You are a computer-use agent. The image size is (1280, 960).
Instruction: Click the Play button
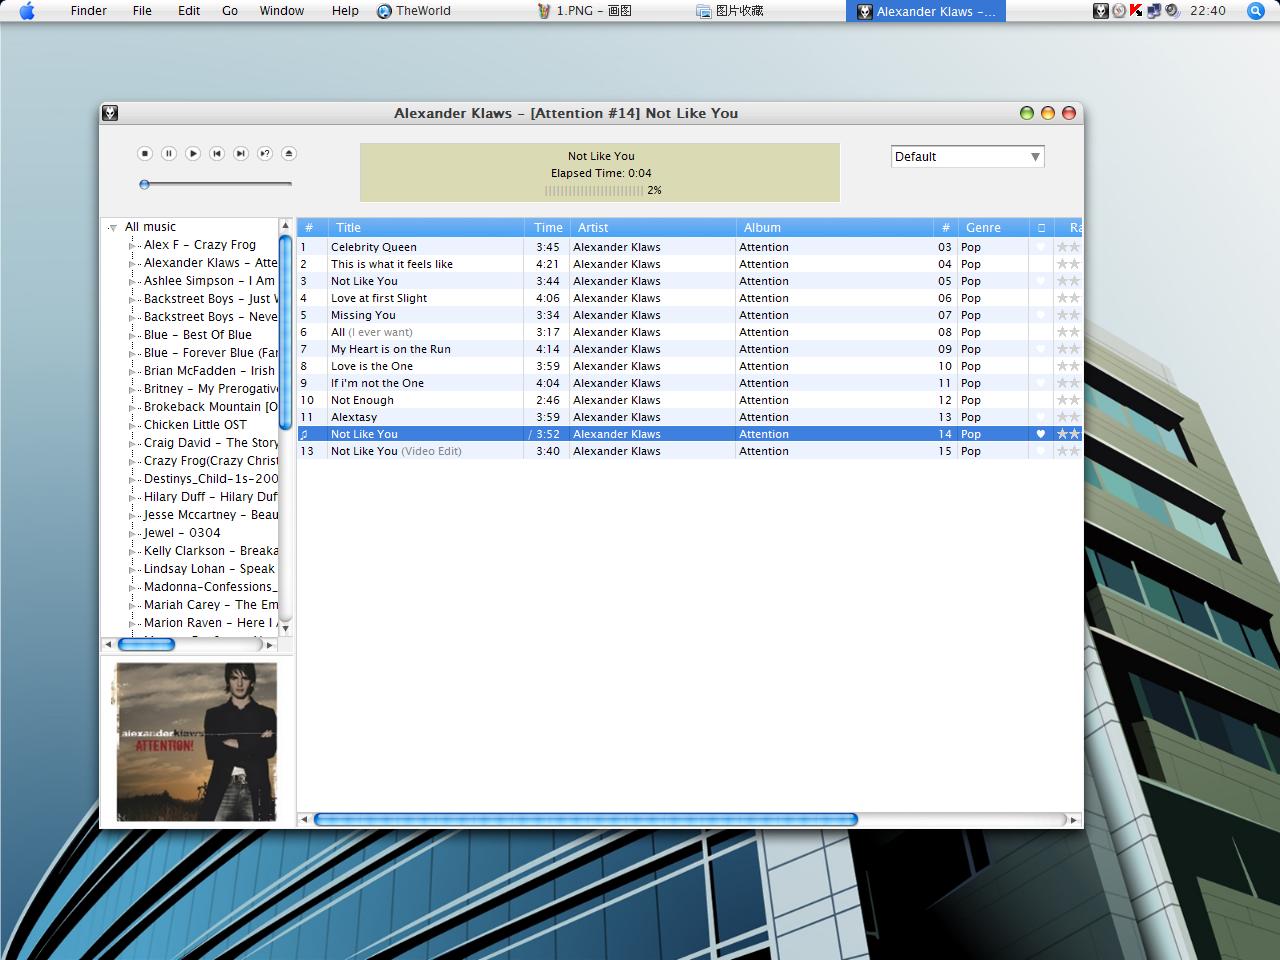click(193, 153)
